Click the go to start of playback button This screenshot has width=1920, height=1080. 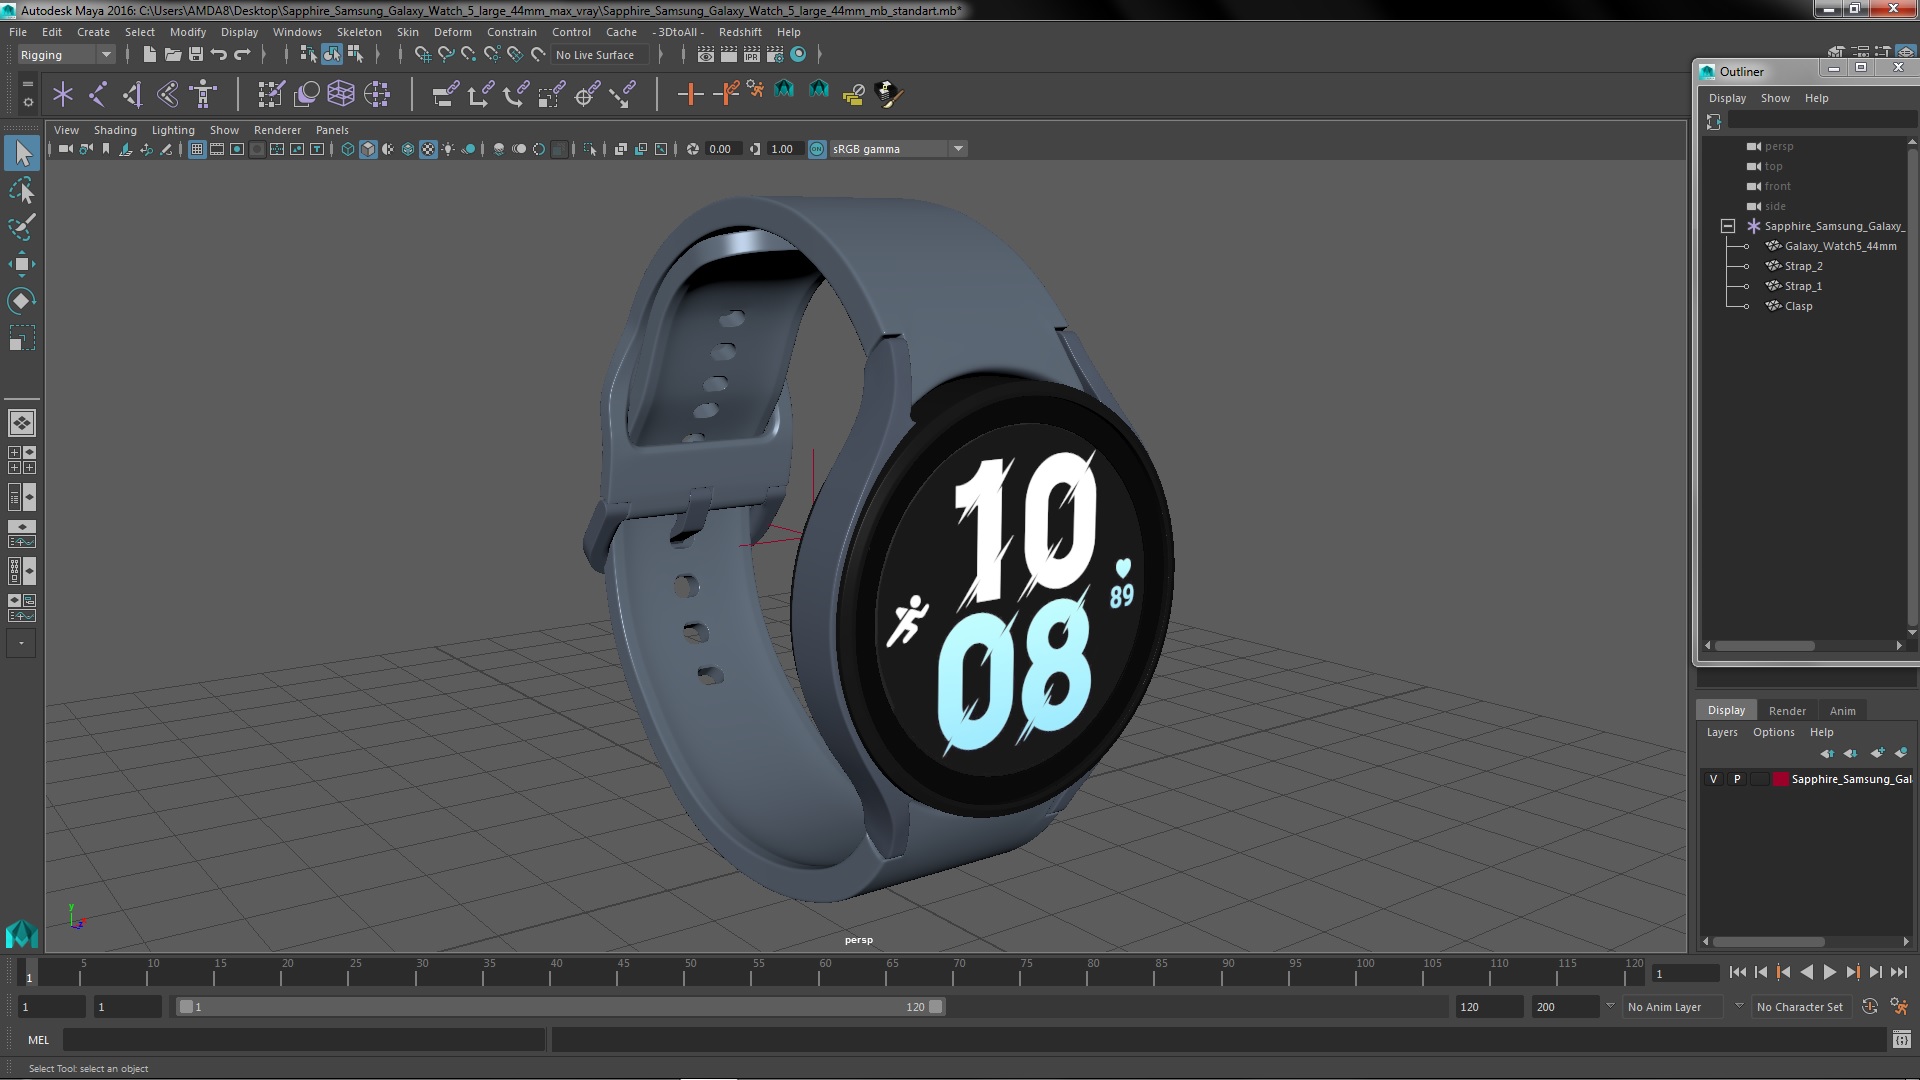tap(1737, 972)
